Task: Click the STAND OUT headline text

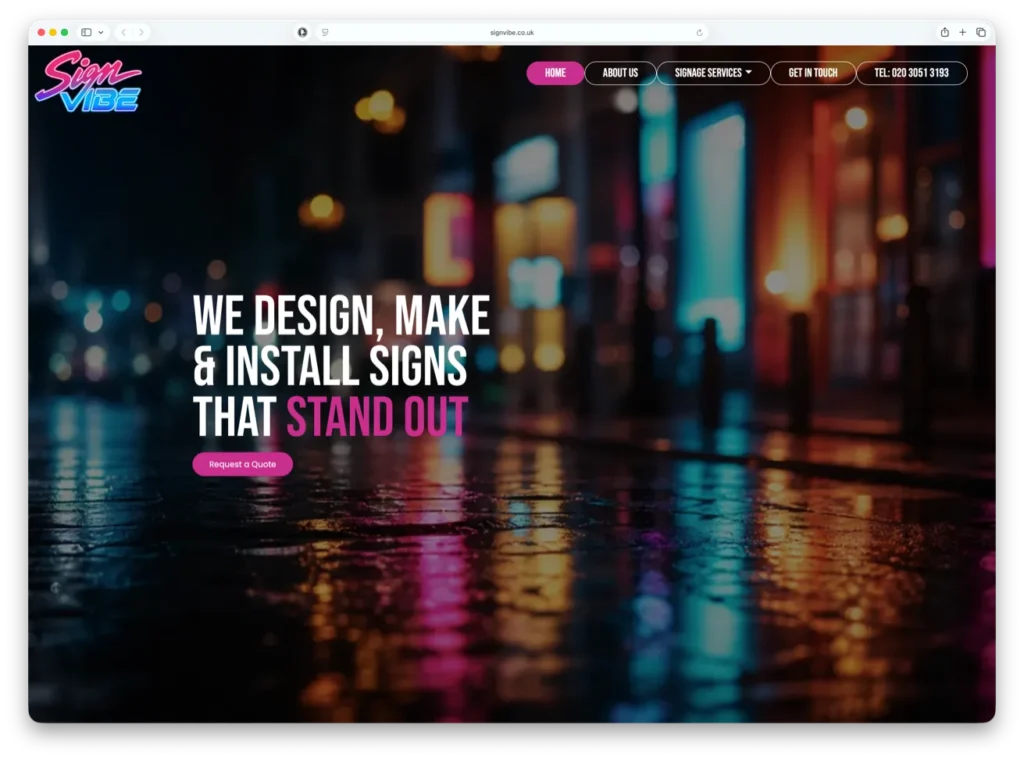Action: [x=377, y=416]
